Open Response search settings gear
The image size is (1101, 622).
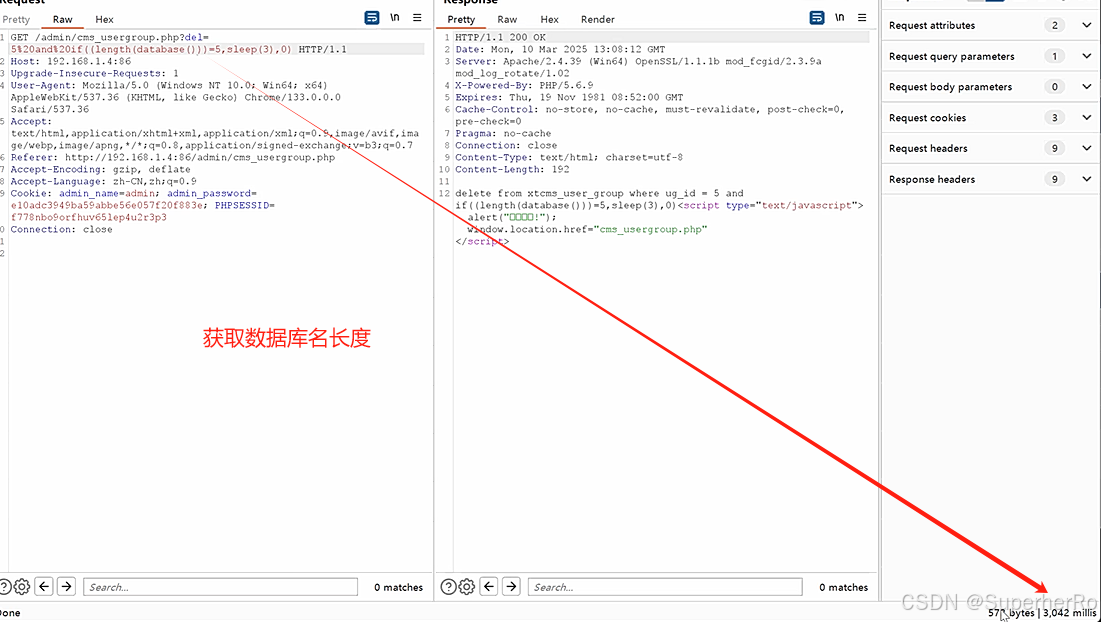click(466, 586)
